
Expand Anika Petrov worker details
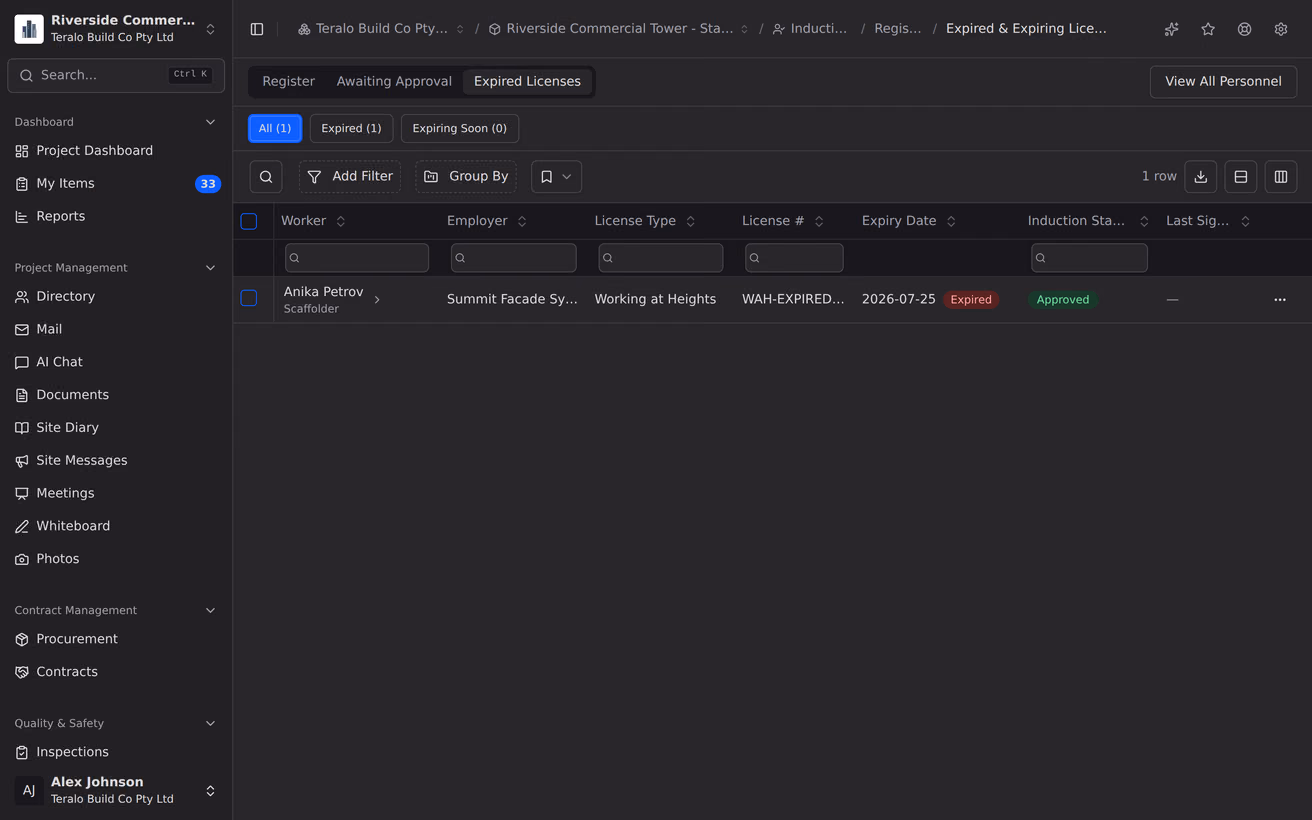(x=377, y=300)
